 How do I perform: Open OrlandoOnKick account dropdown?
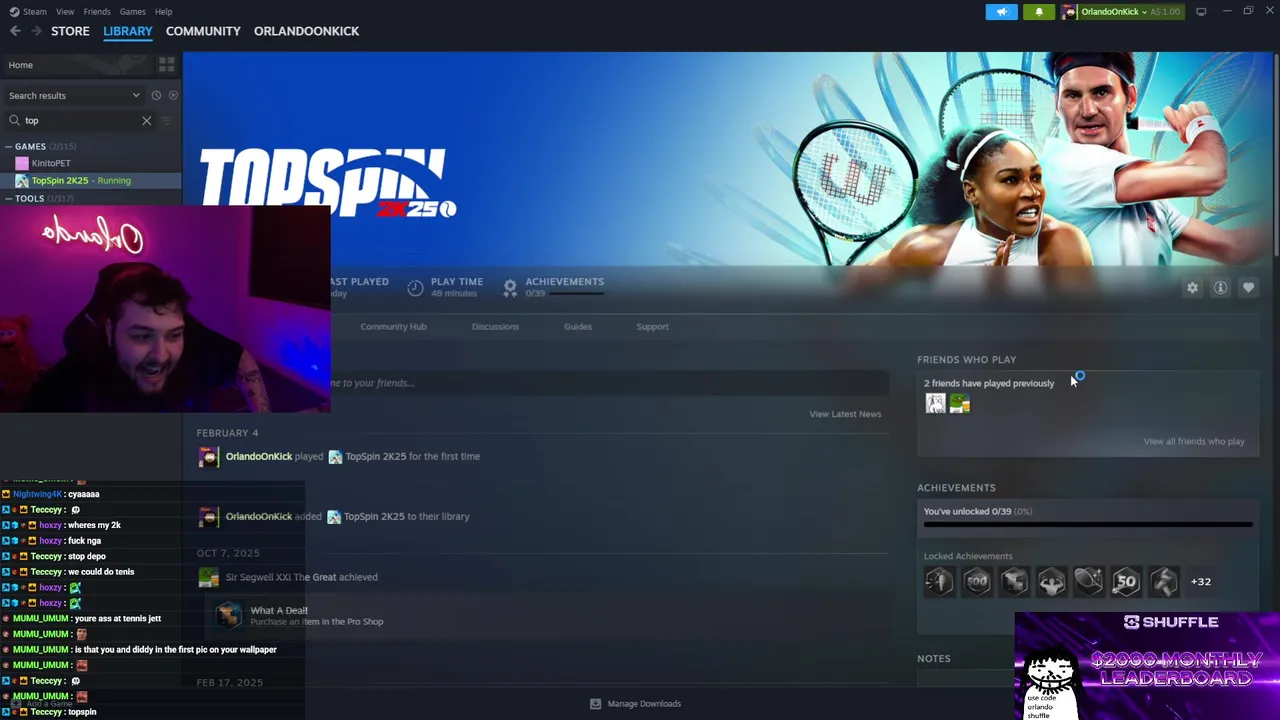(x=1120, y=11)
